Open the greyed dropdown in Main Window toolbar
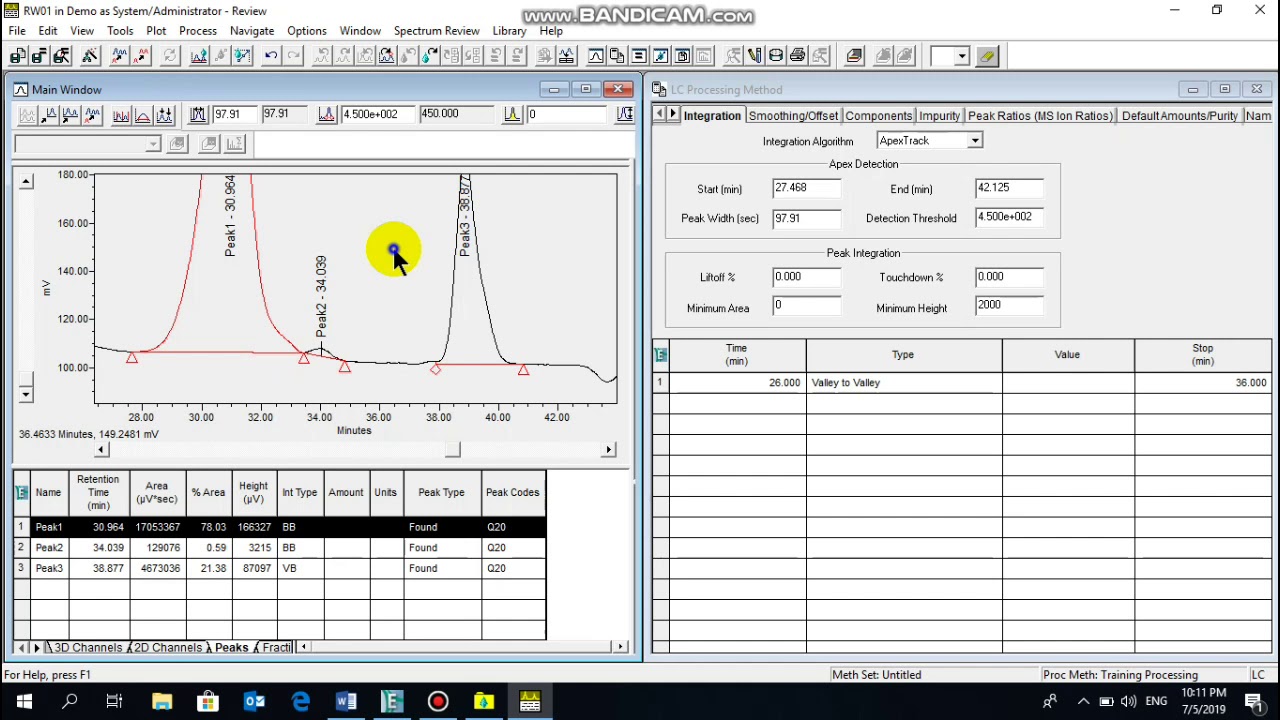This screenshot has width=1280, height=720. (152, 144)
